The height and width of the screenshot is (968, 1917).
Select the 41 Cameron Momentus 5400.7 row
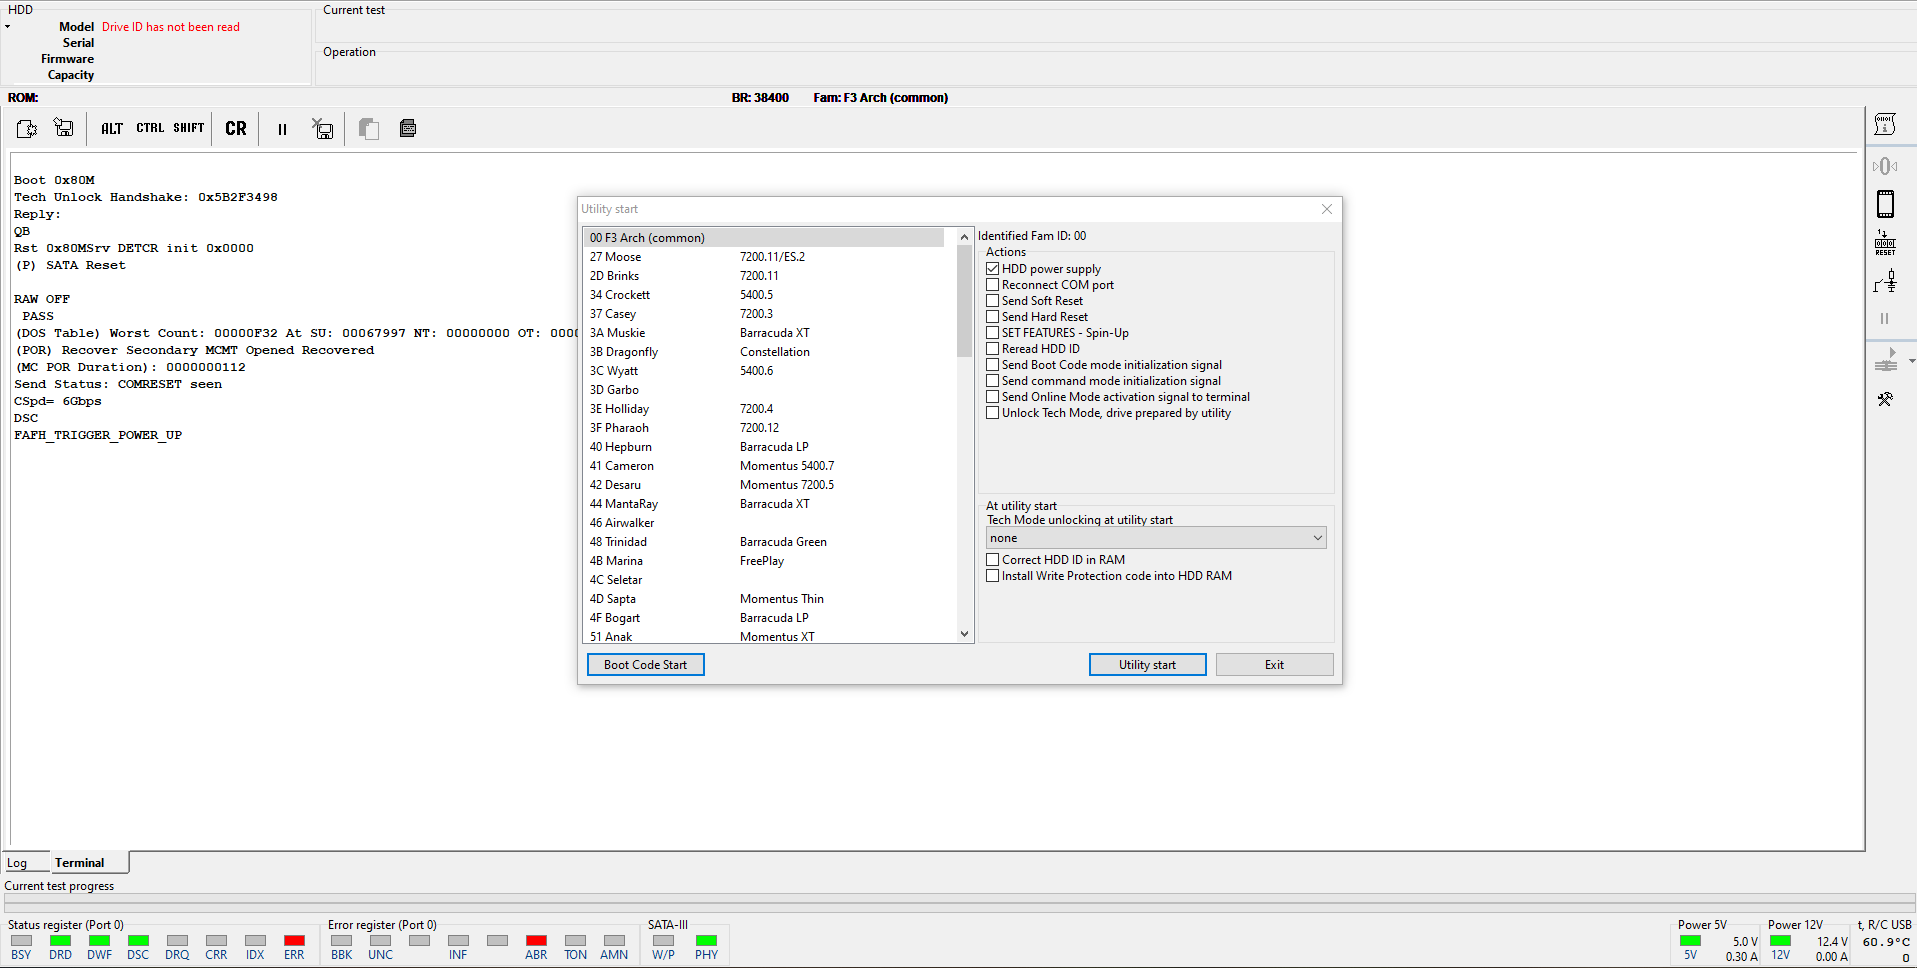point(764,466)
